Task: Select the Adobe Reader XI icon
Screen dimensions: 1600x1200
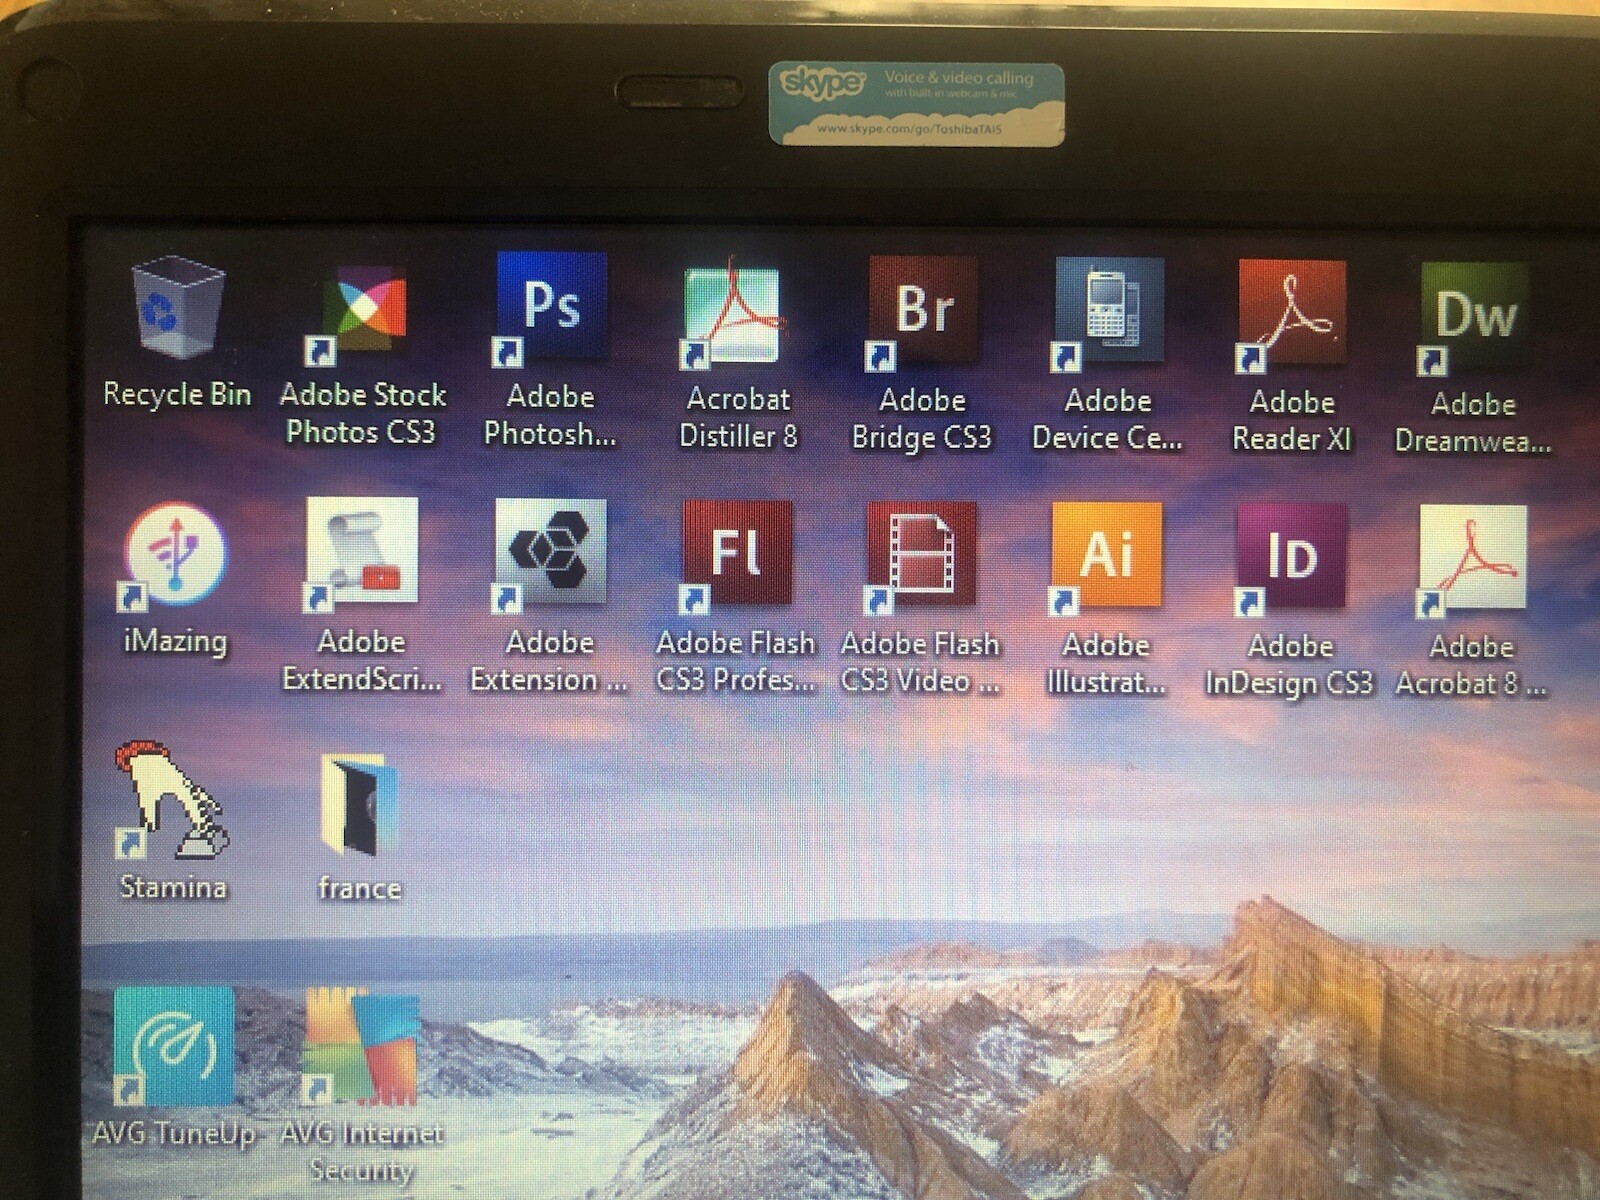Action: pos(1290,316)
